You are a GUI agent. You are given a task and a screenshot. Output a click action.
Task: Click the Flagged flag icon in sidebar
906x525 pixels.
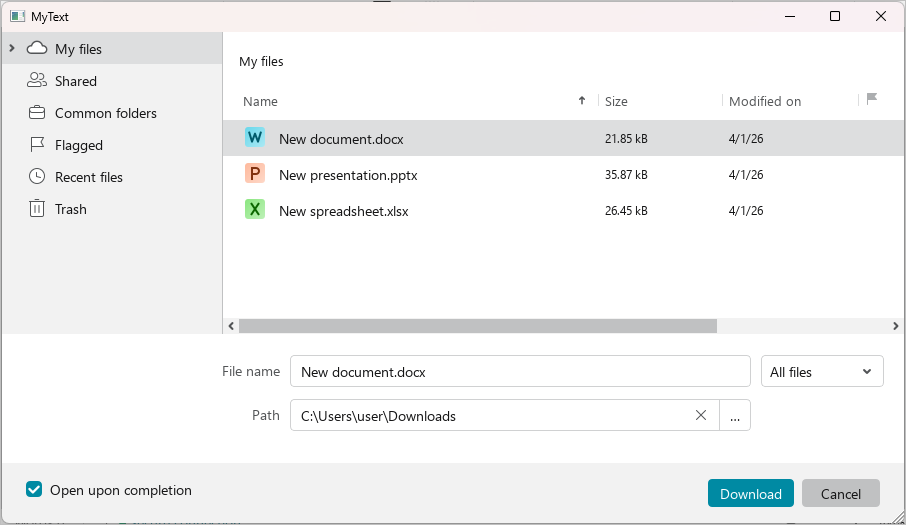37,144
